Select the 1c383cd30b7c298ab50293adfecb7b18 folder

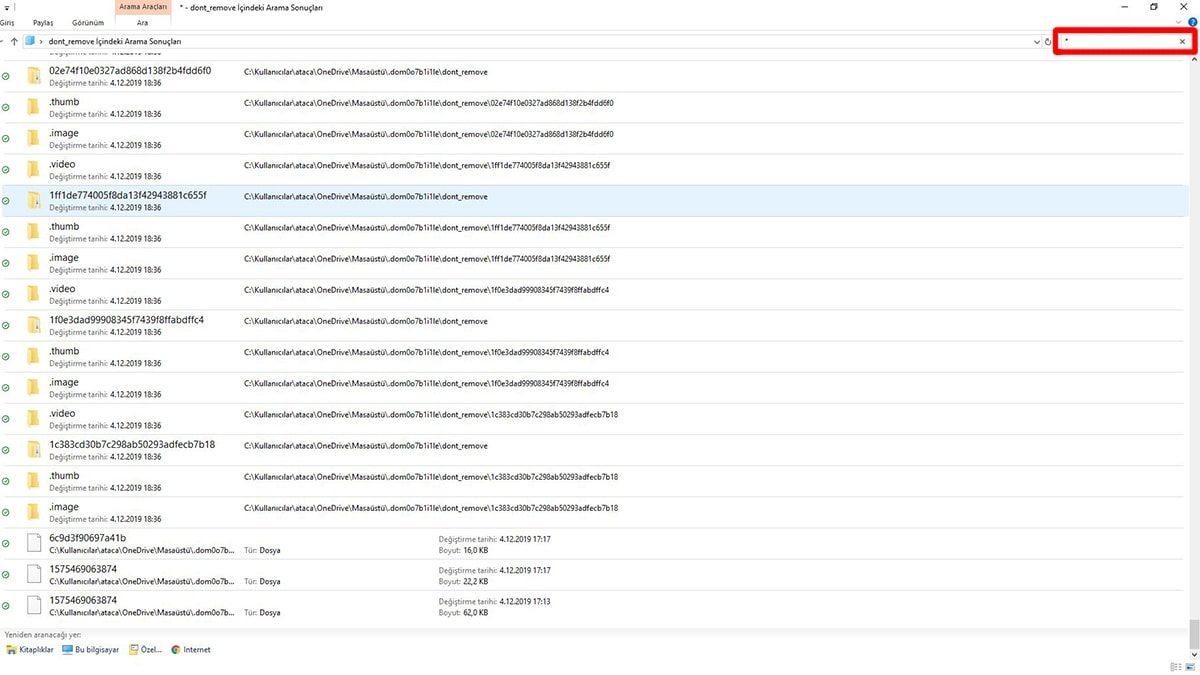[132, 445]
